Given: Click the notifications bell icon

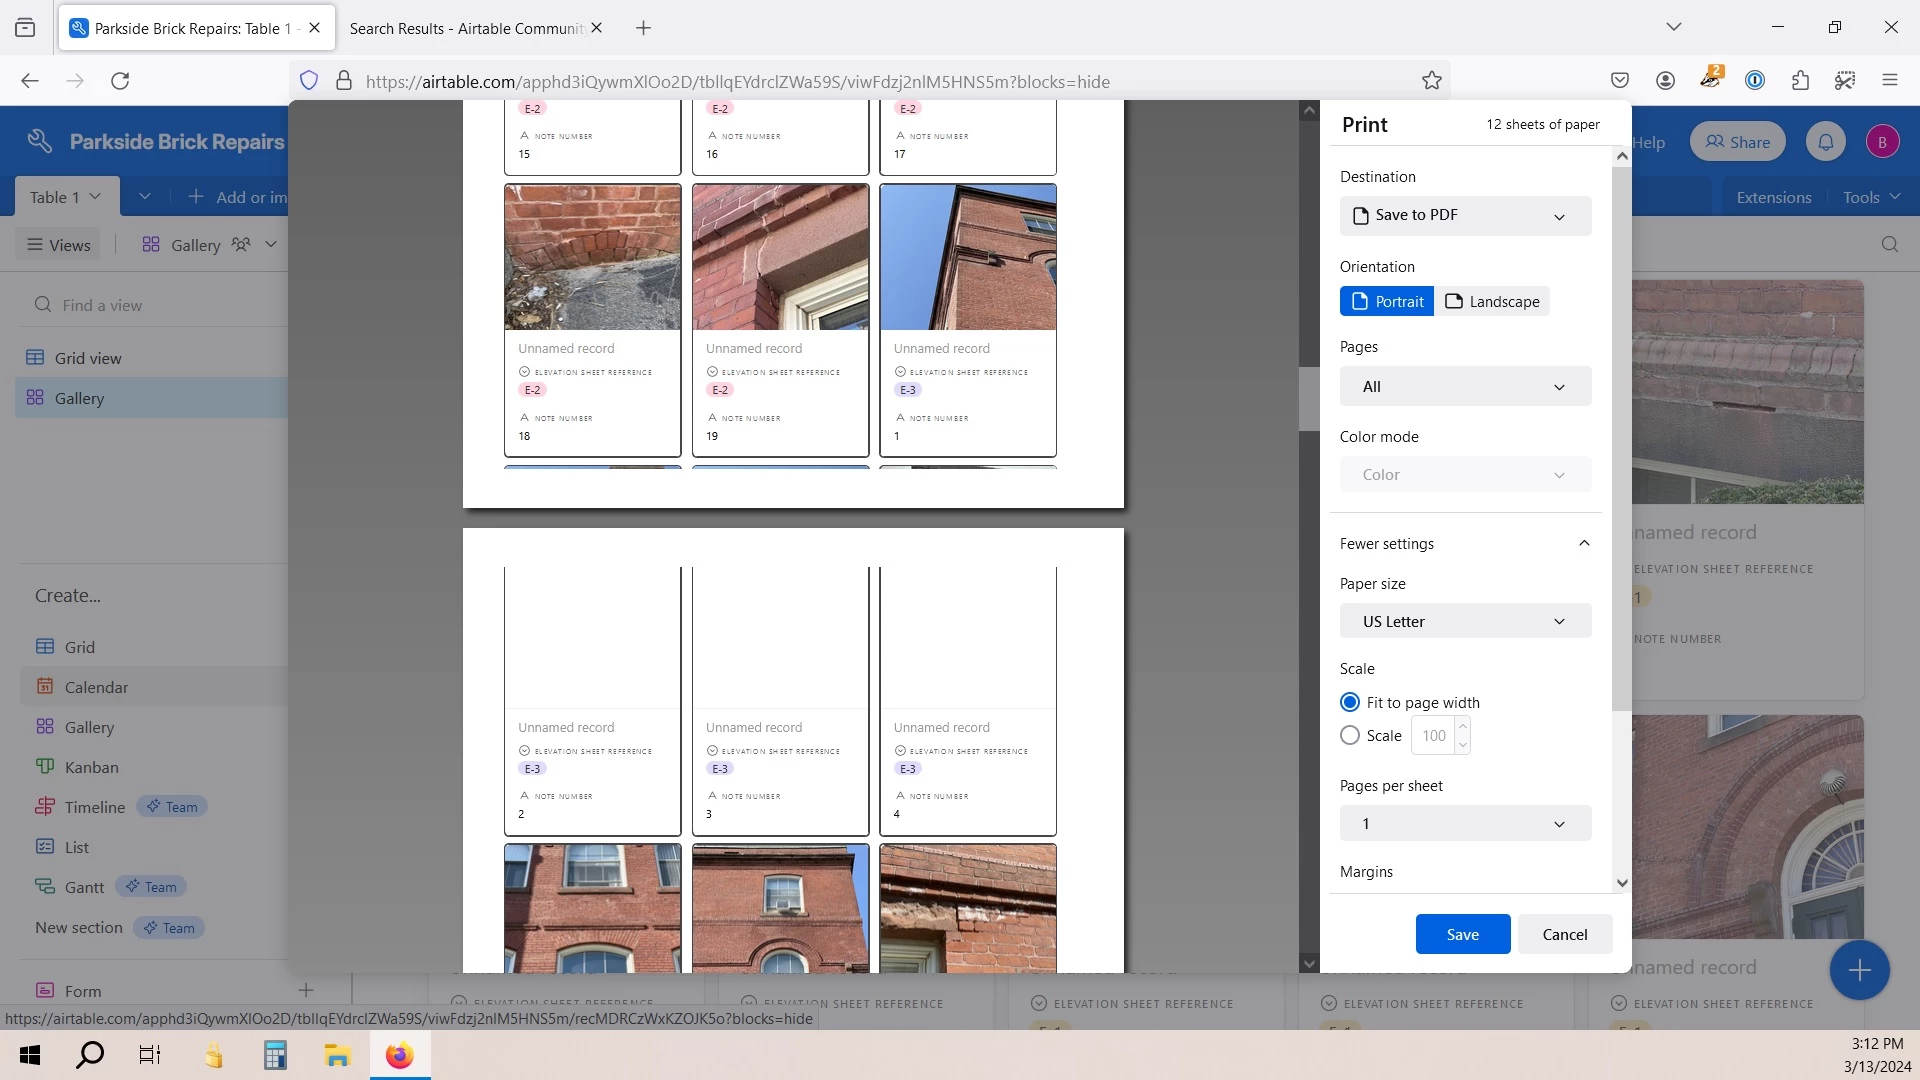Looking at the screenshot, I should [1825, 142].
